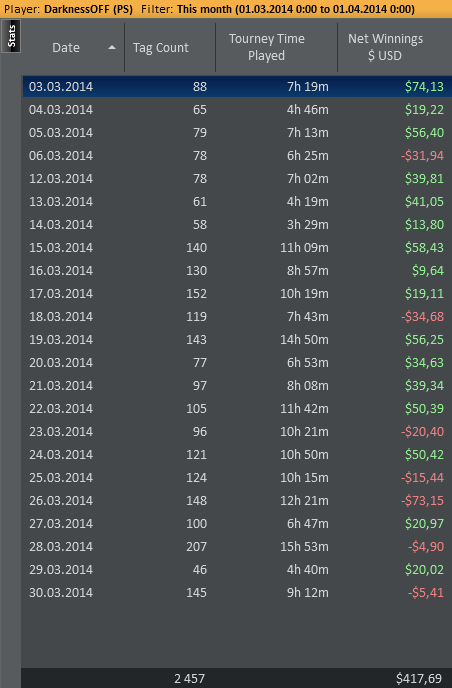
Task: Click the Date column sort arrow
Action: point(112,47)
